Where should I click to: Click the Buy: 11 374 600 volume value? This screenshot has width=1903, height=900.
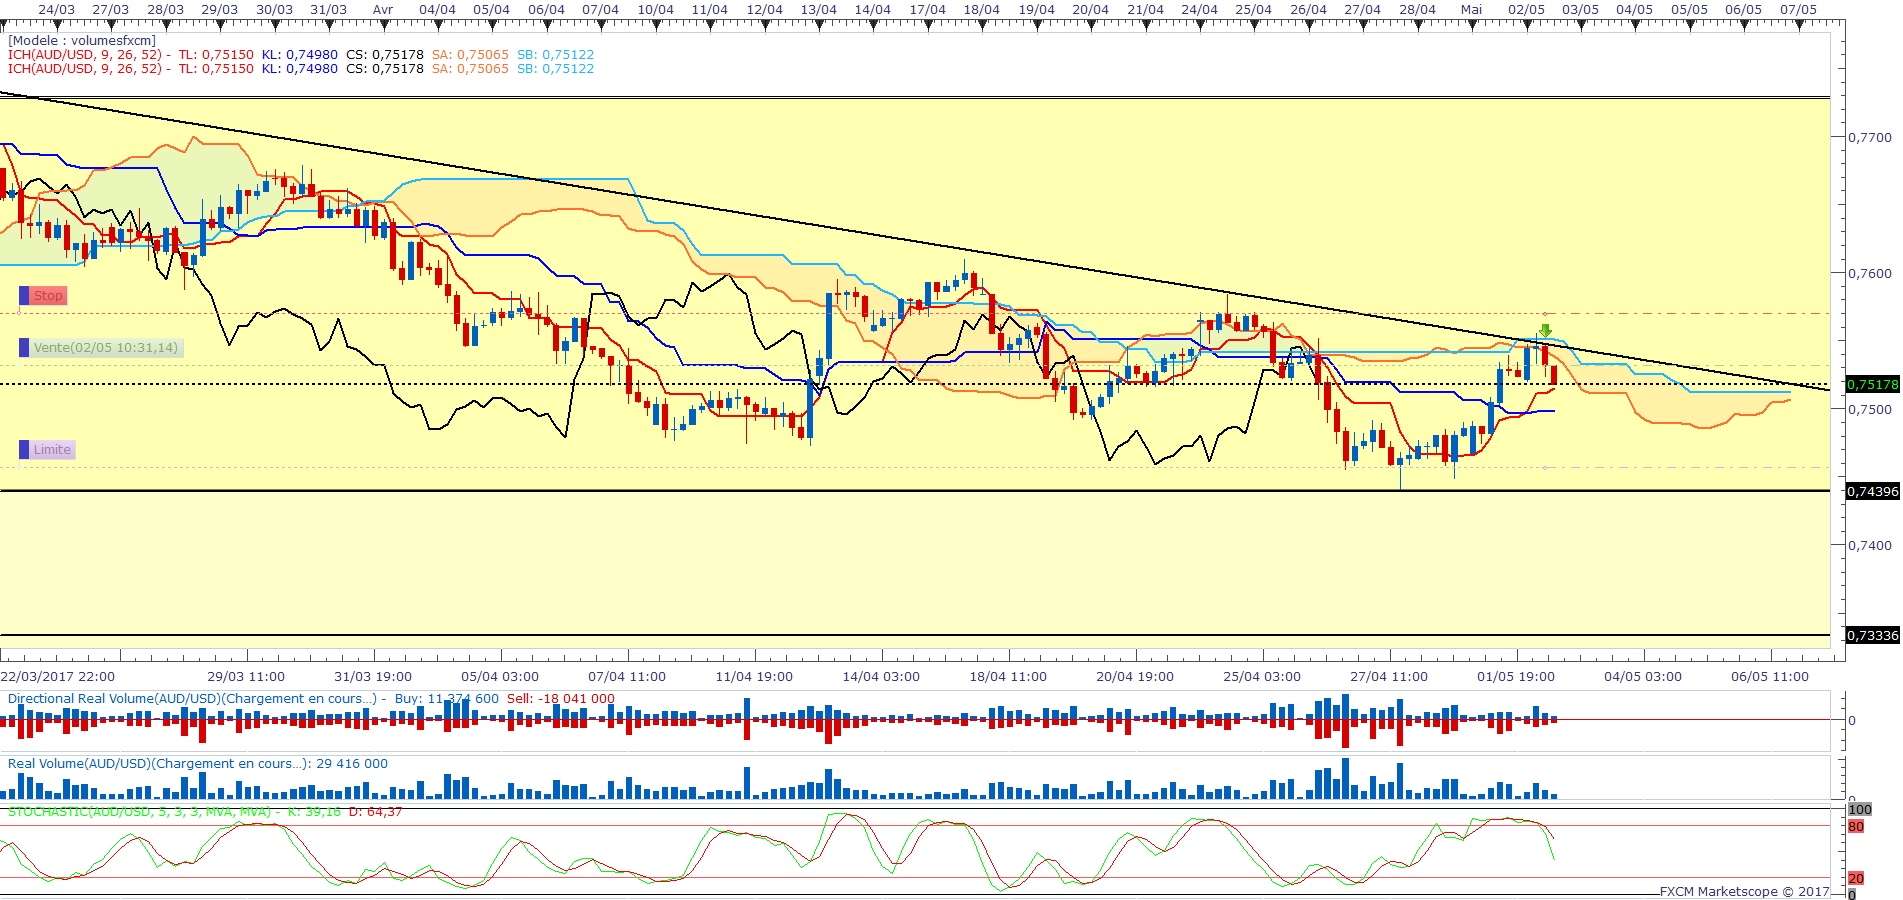[x=447, y=699]
